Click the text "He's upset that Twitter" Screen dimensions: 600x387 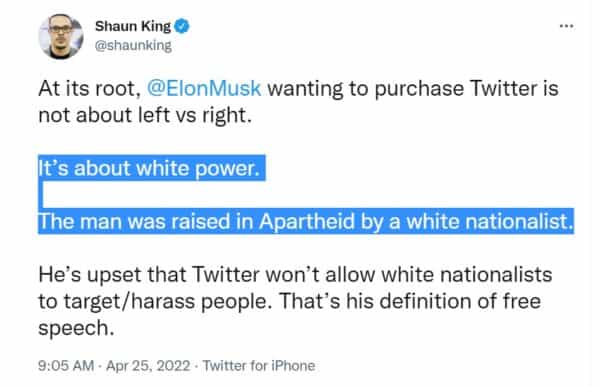pos(149,274)
